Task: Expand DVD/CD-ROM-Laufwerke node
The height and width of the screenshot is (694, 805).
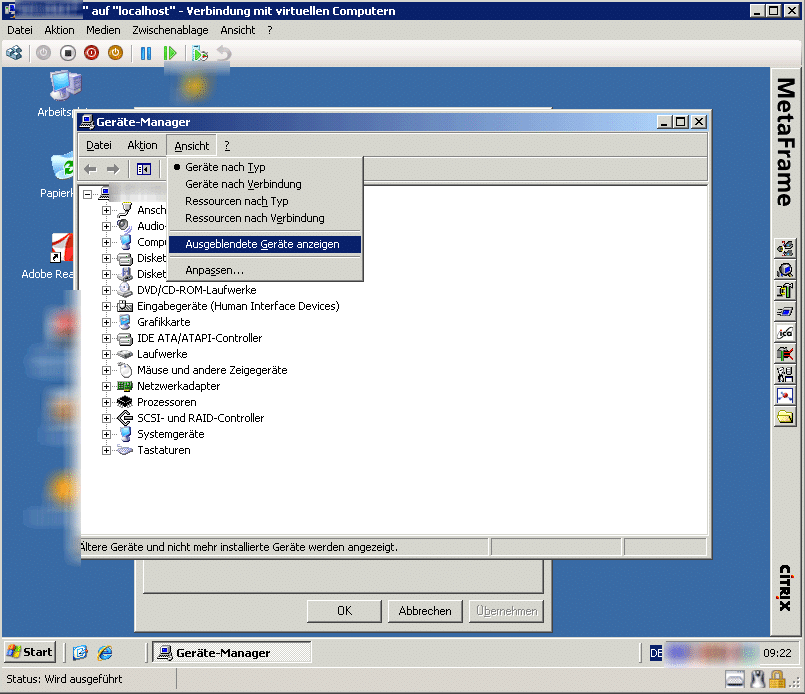Action: click(106, 291)
